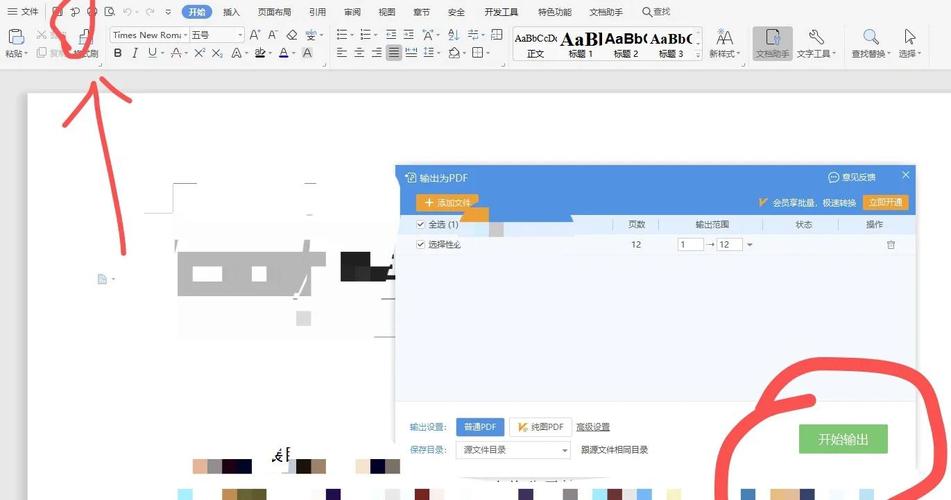Viewport: 951px width, 500px height.
Task: Align paragraph left
Action: pos(341,53)
